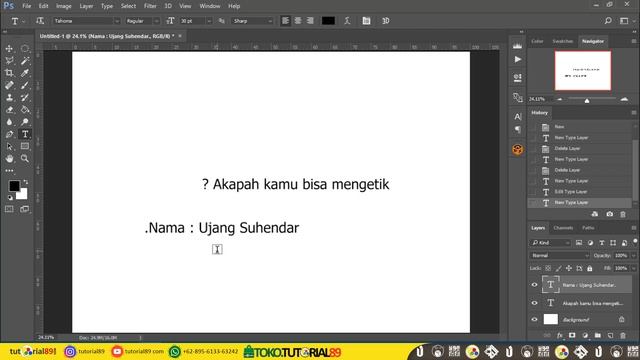Toggle lock transparent pixels
Image resolution: width=640 pixels, height=360 pixels.
548,268
